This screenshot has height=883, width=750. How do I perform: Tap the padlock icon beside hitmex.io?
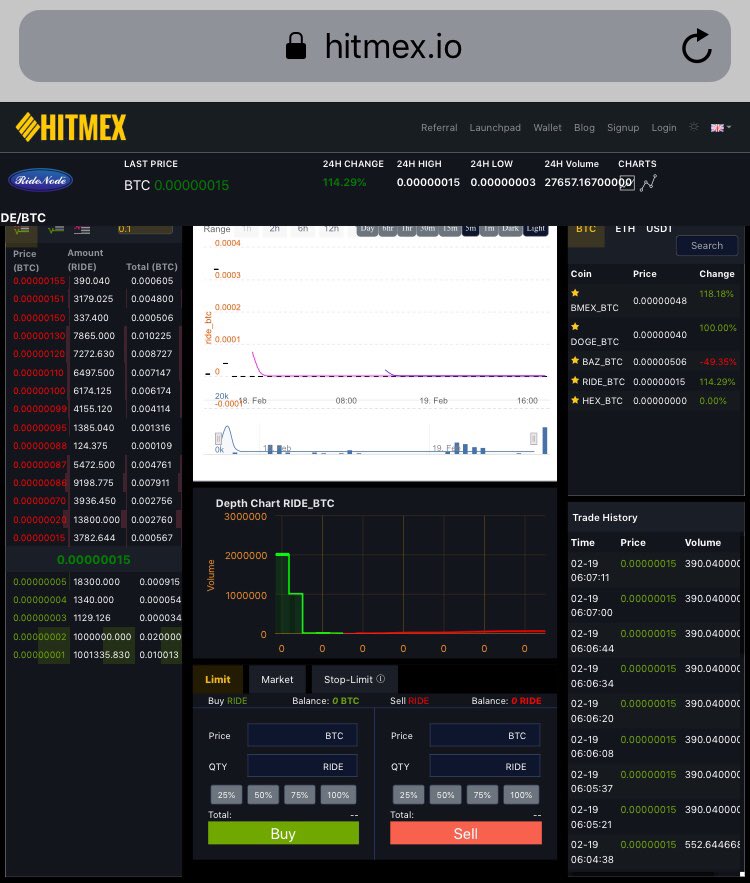click(x=296, y=46)
